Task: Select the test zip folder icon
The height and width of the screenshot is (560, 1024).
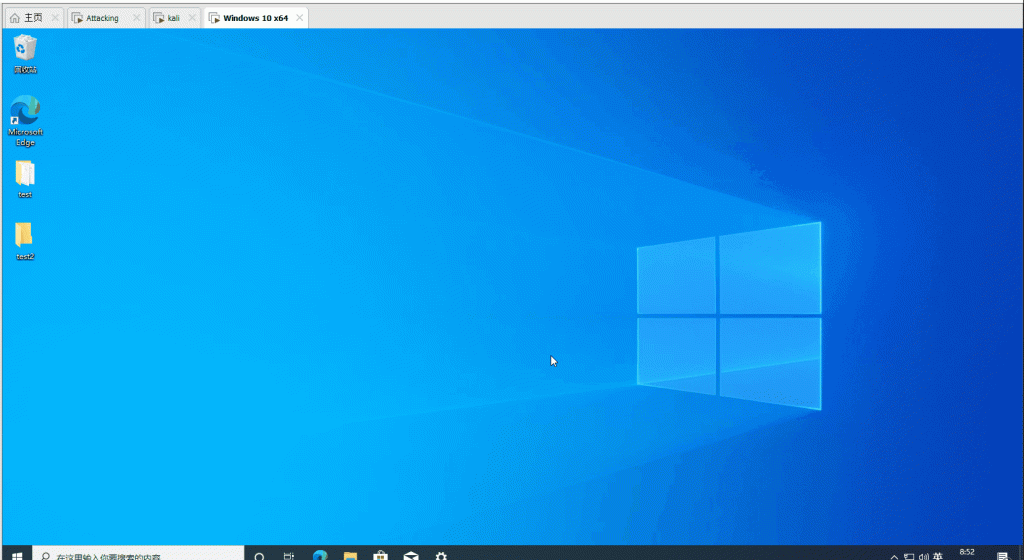Action: pyautogui.click(x=25, y=179)
